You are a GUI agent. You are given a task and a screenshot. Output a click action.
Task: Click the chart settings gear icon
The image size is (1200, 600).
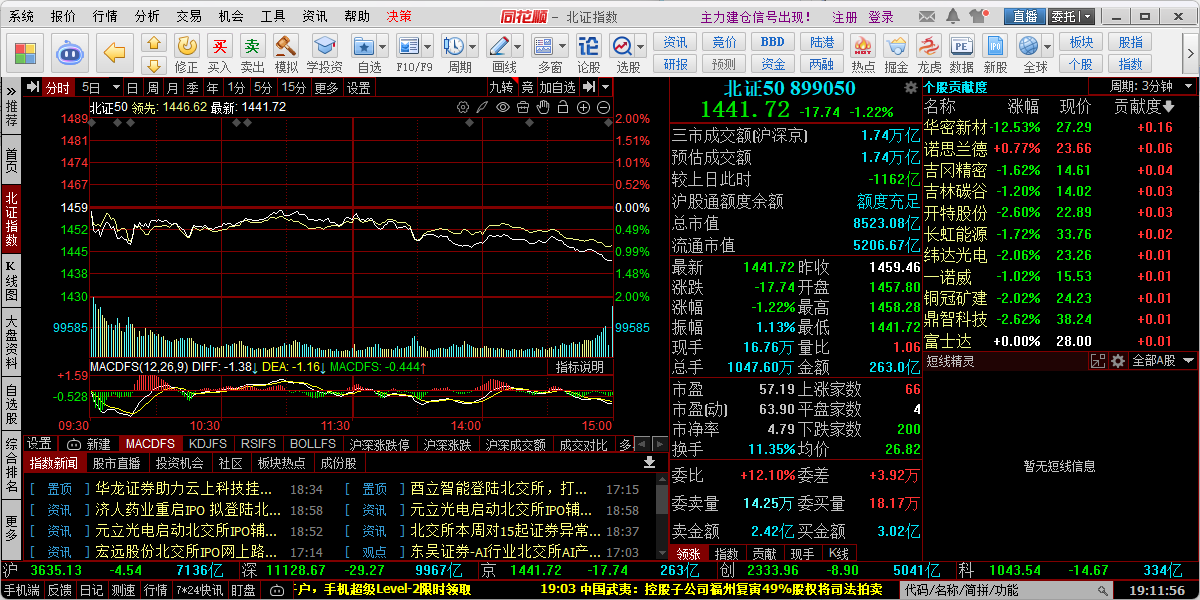pos(463,107)
